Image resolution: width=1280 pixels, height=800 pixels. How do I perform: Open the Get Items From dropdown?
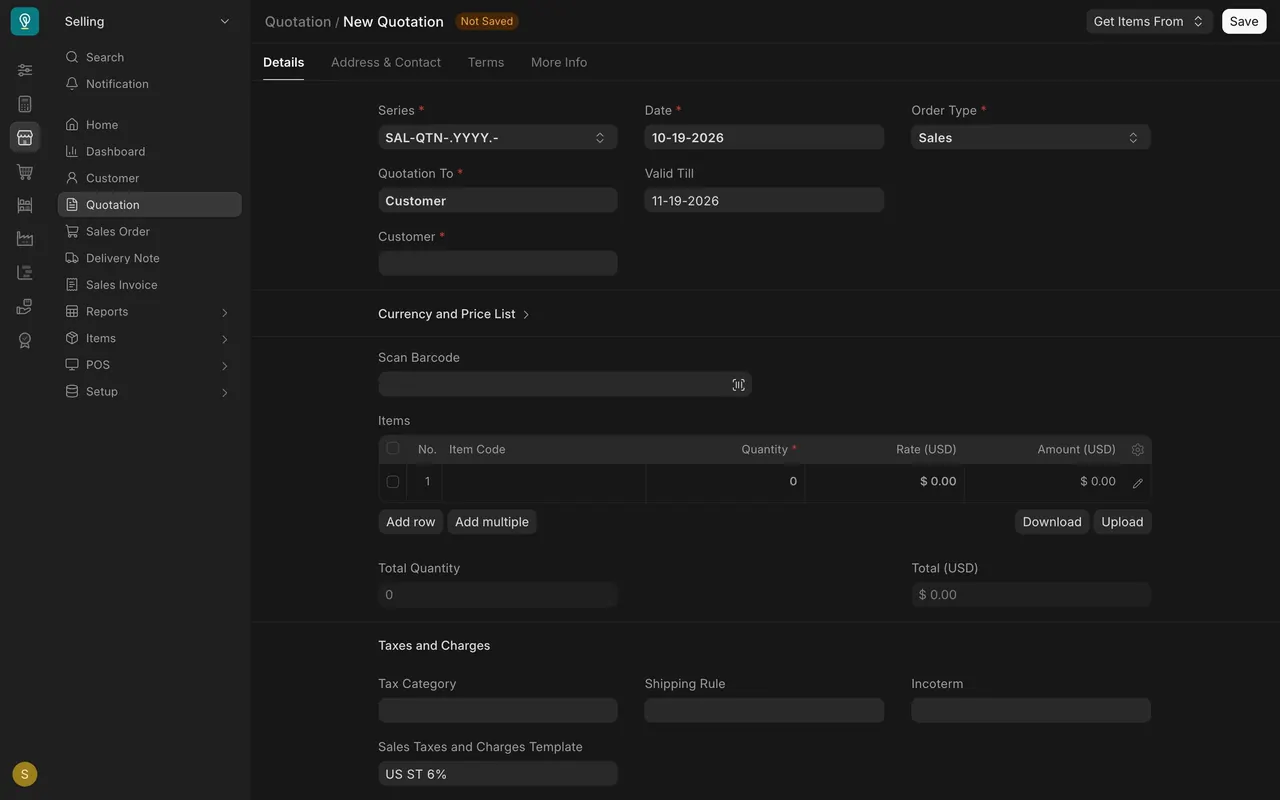(x=1149, y=21)
